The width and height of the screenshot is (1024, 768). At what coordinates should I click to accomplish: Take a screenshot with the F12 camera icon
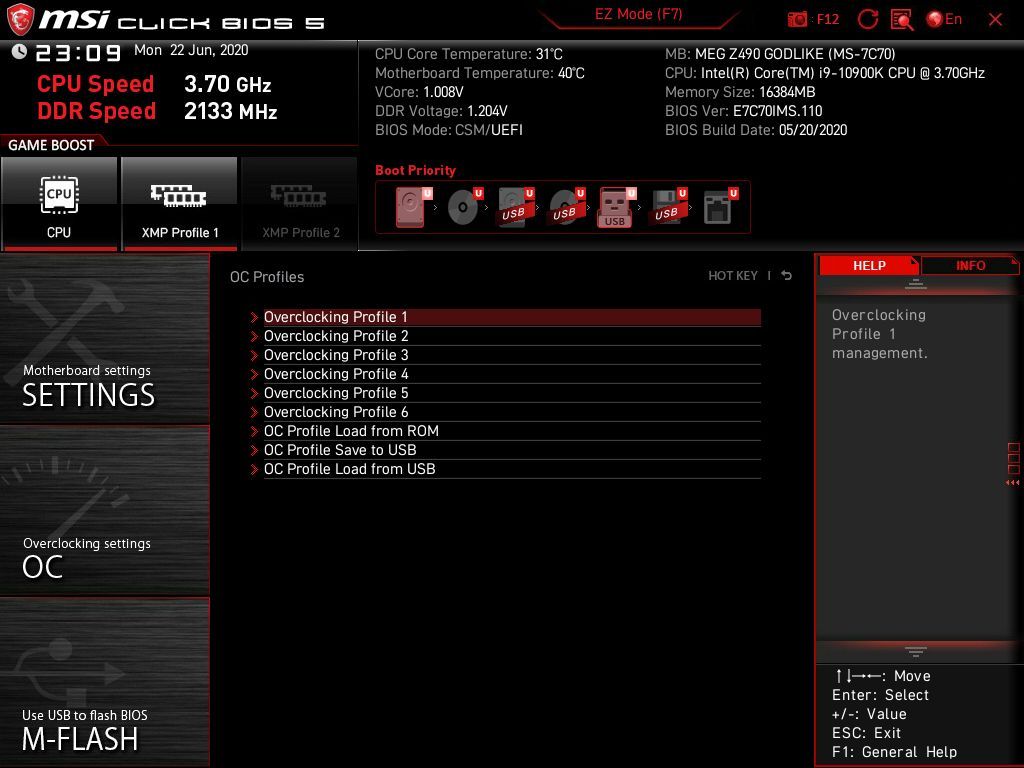point(797,19)
